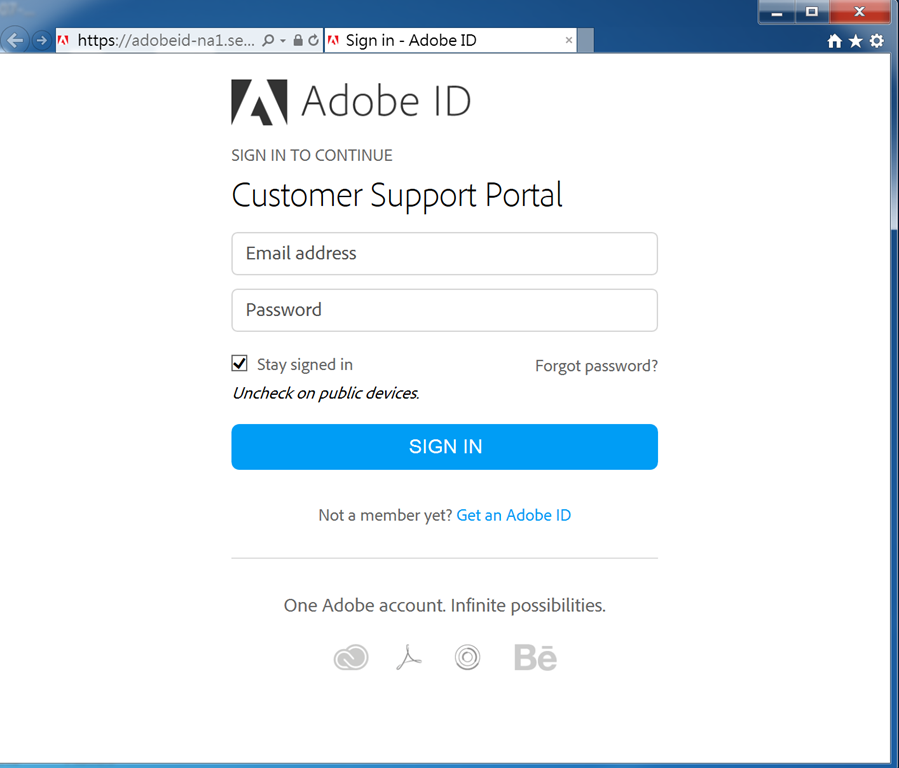Image resolution: width=899 pixels, height=768 pixels.
Task: Click 'One Adobe account. Infinite possibilities.' text
Action: (444, 605)
